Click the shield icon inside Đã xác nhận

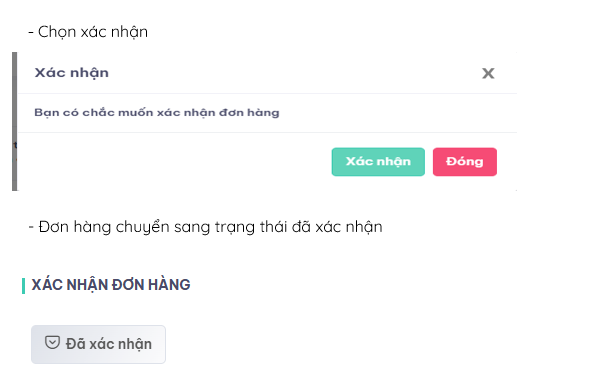52,342
